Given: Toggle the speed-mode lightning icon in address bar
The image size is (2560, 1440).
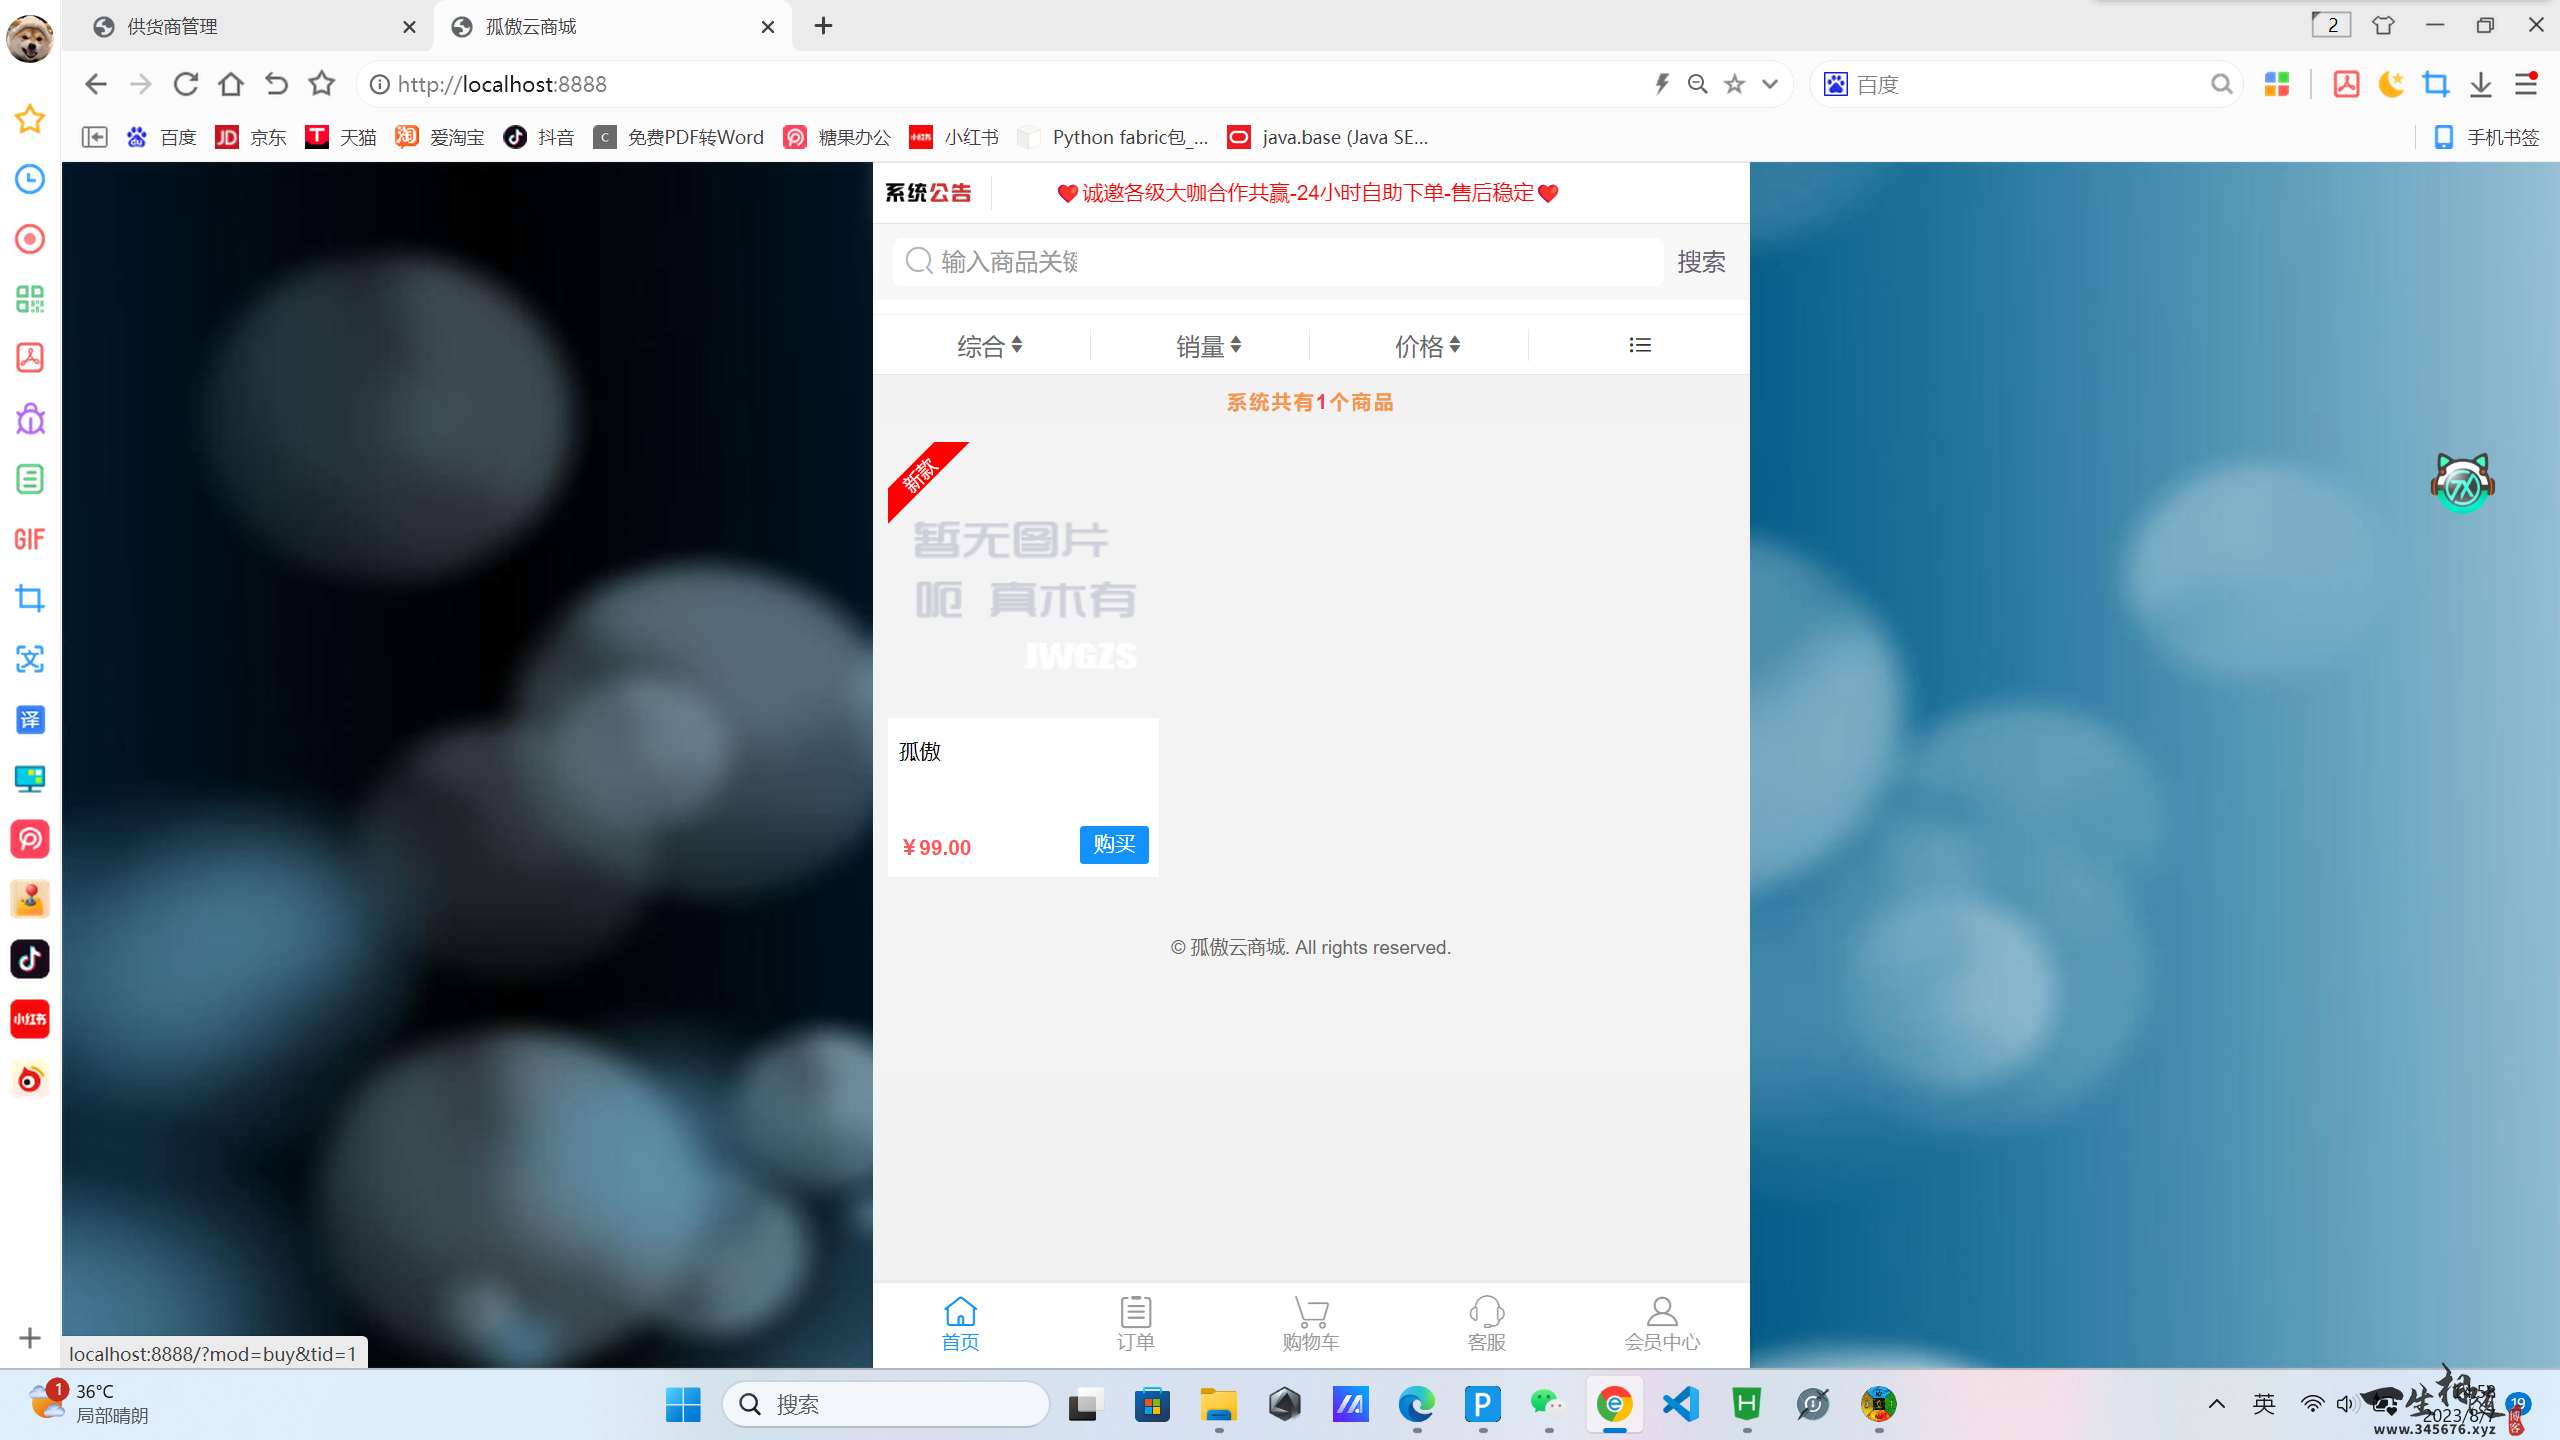Looking at the screenshot, I should coord(1661,84).
